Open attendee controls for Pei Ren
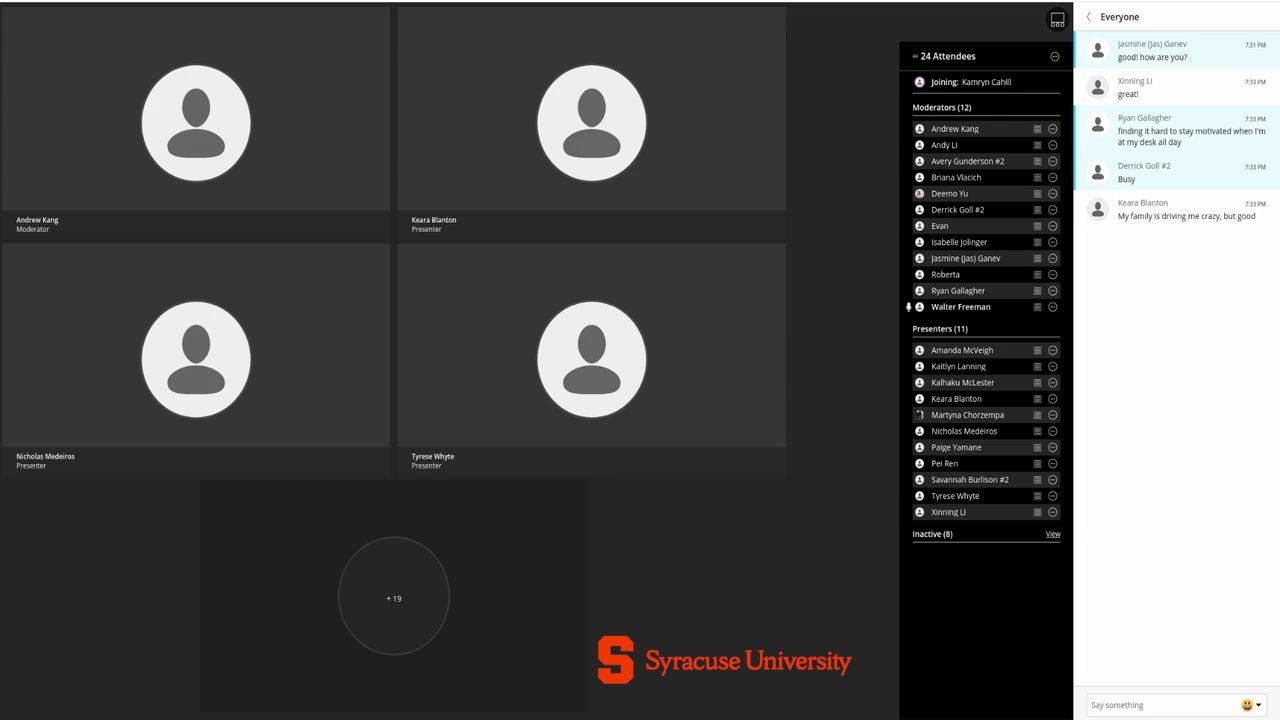Image resolution: width=1280 pixels, height=720 pixels. tap(1053, 464)
